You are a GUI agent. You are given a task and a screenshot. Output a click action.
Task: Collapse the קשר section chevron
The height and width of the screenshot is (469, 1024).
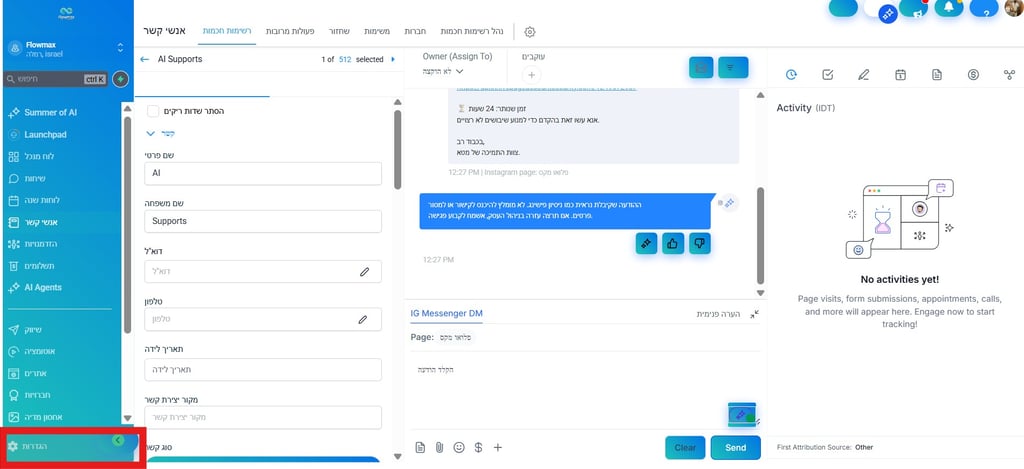pyautogui.click(x=150, y=133)
